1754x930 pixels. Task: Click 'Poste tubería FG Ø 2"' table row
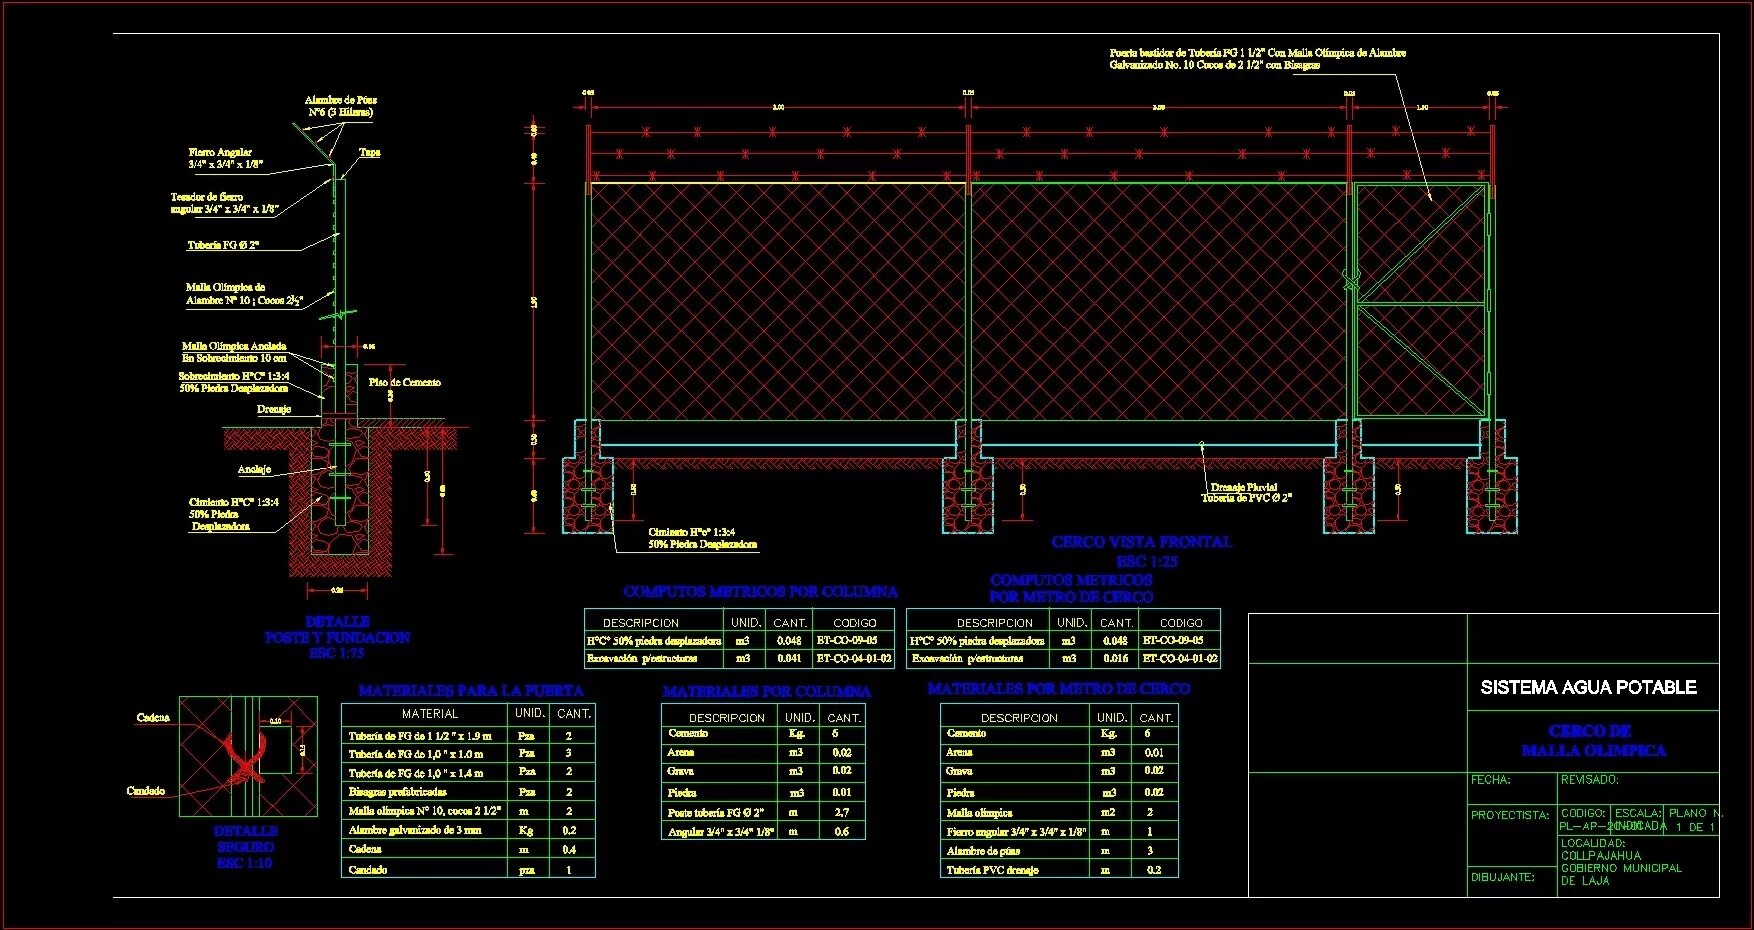(763, 813)
